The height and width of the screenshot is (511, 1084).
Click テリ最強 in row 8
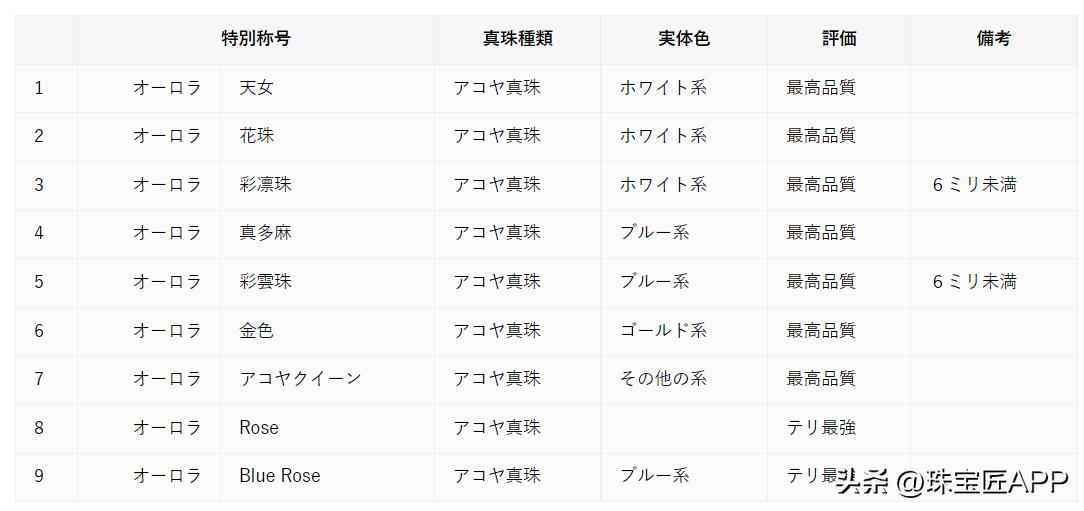click(x=821, y=428)
